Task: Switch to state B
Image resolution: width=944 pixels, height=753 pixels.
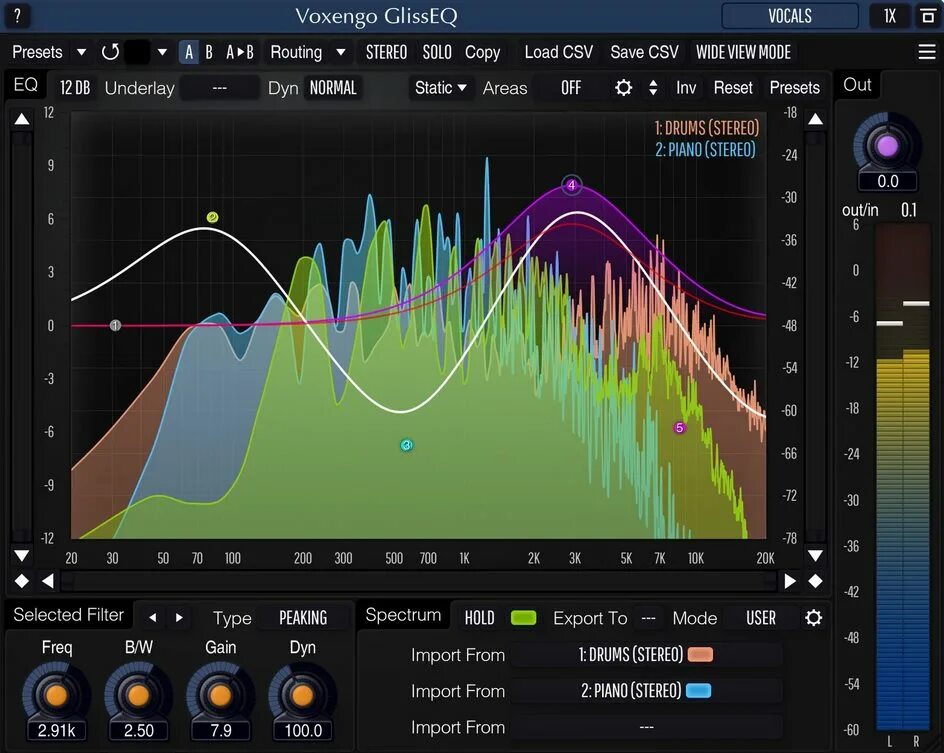Action: pyautogui.click(x=209, y=52)
